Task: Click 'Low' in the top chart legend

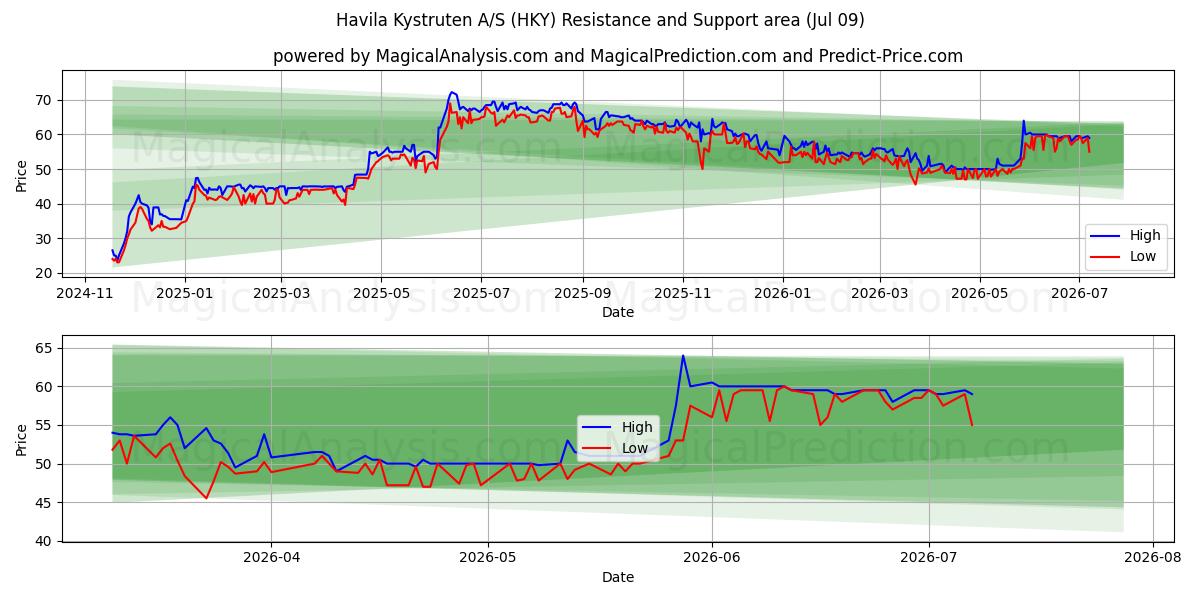Action: 1143,256
